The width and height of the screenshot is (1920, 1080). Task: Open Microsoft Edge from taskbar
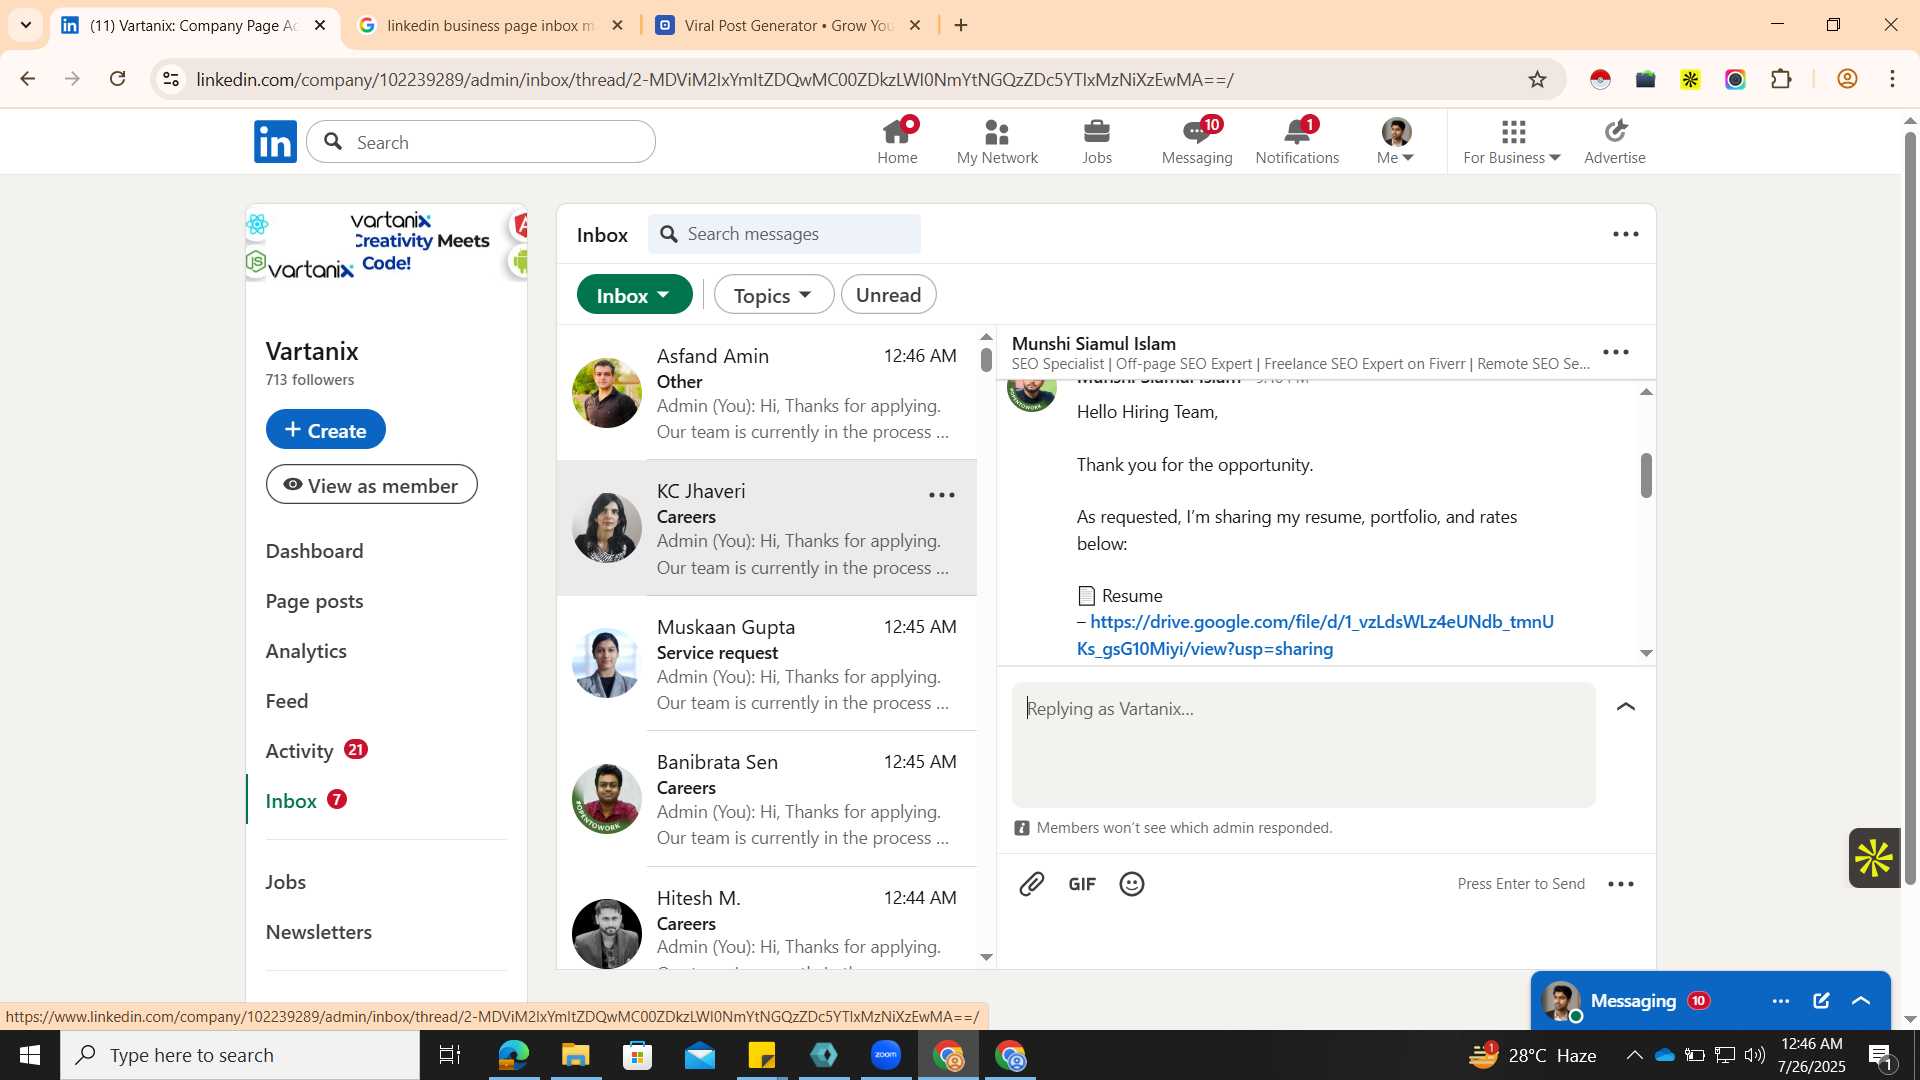tap(514, 1055)
